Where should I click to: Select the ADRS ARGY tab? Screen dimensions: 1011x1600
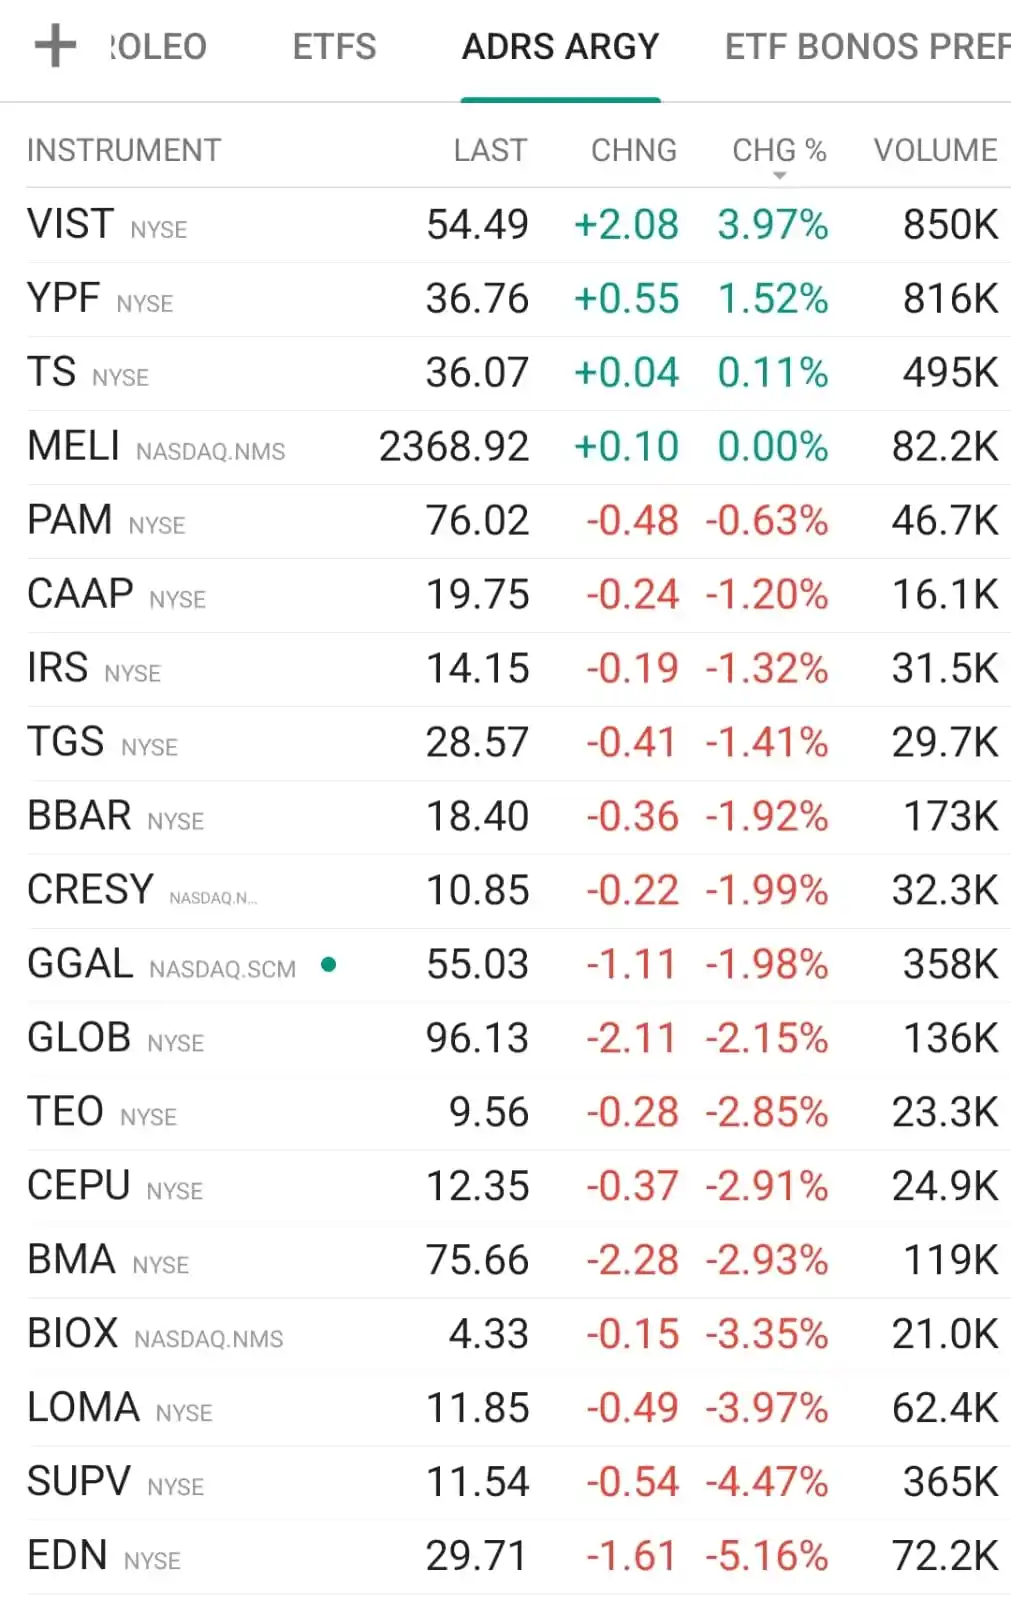[560, 47]
